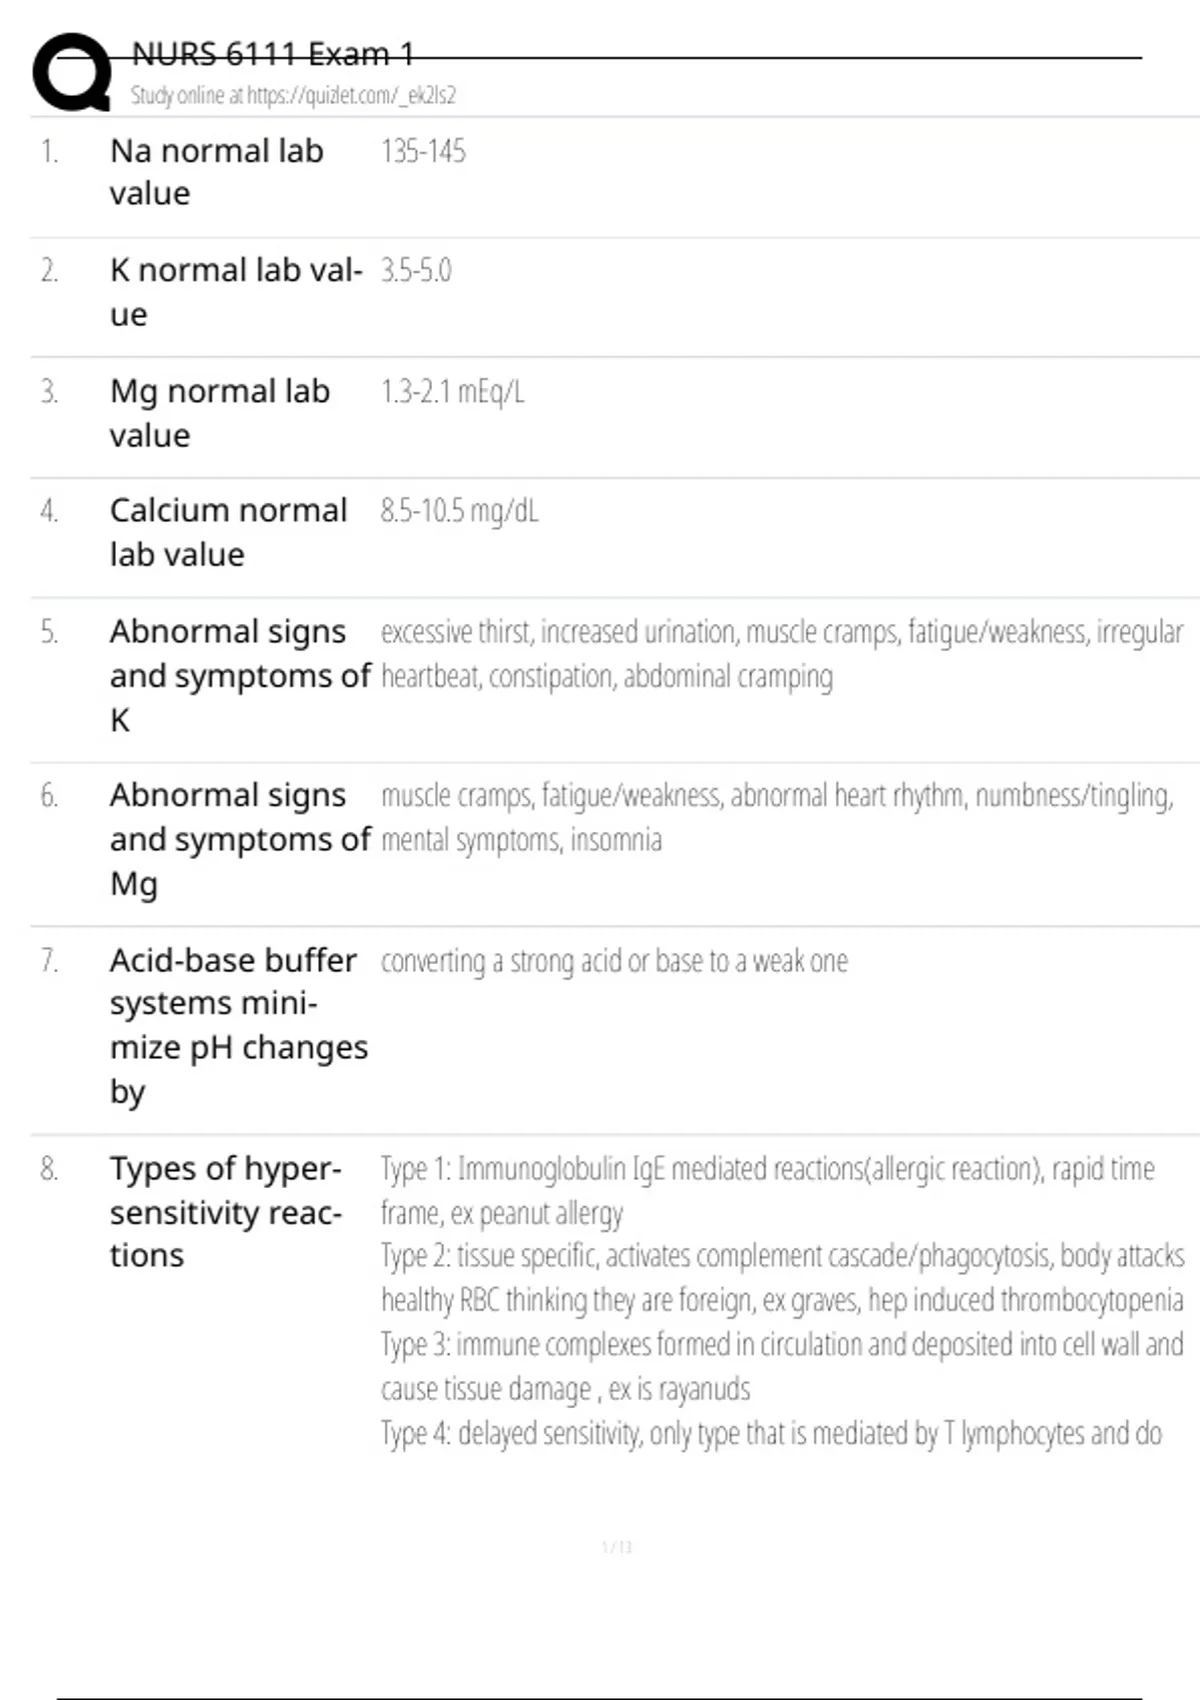Click the excessive thirst symptoms definition

[x=780, y=654]
